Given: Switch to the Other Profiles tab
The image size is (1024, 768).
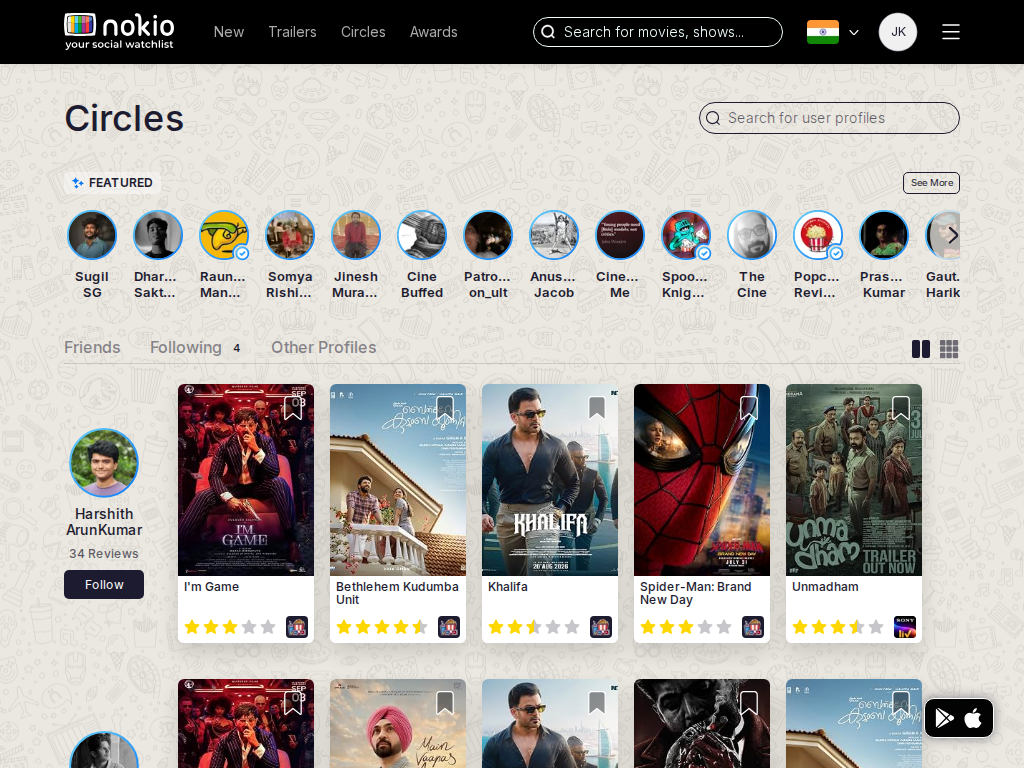Looking at the screenshot, I should 324,347.
